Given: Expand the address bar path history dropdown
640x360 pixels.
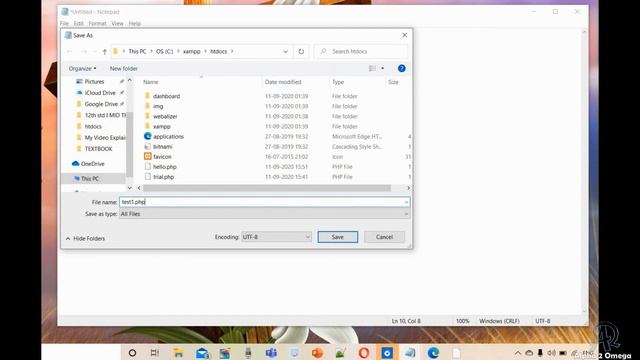Looking at the screenshot, I should point(285,51).
